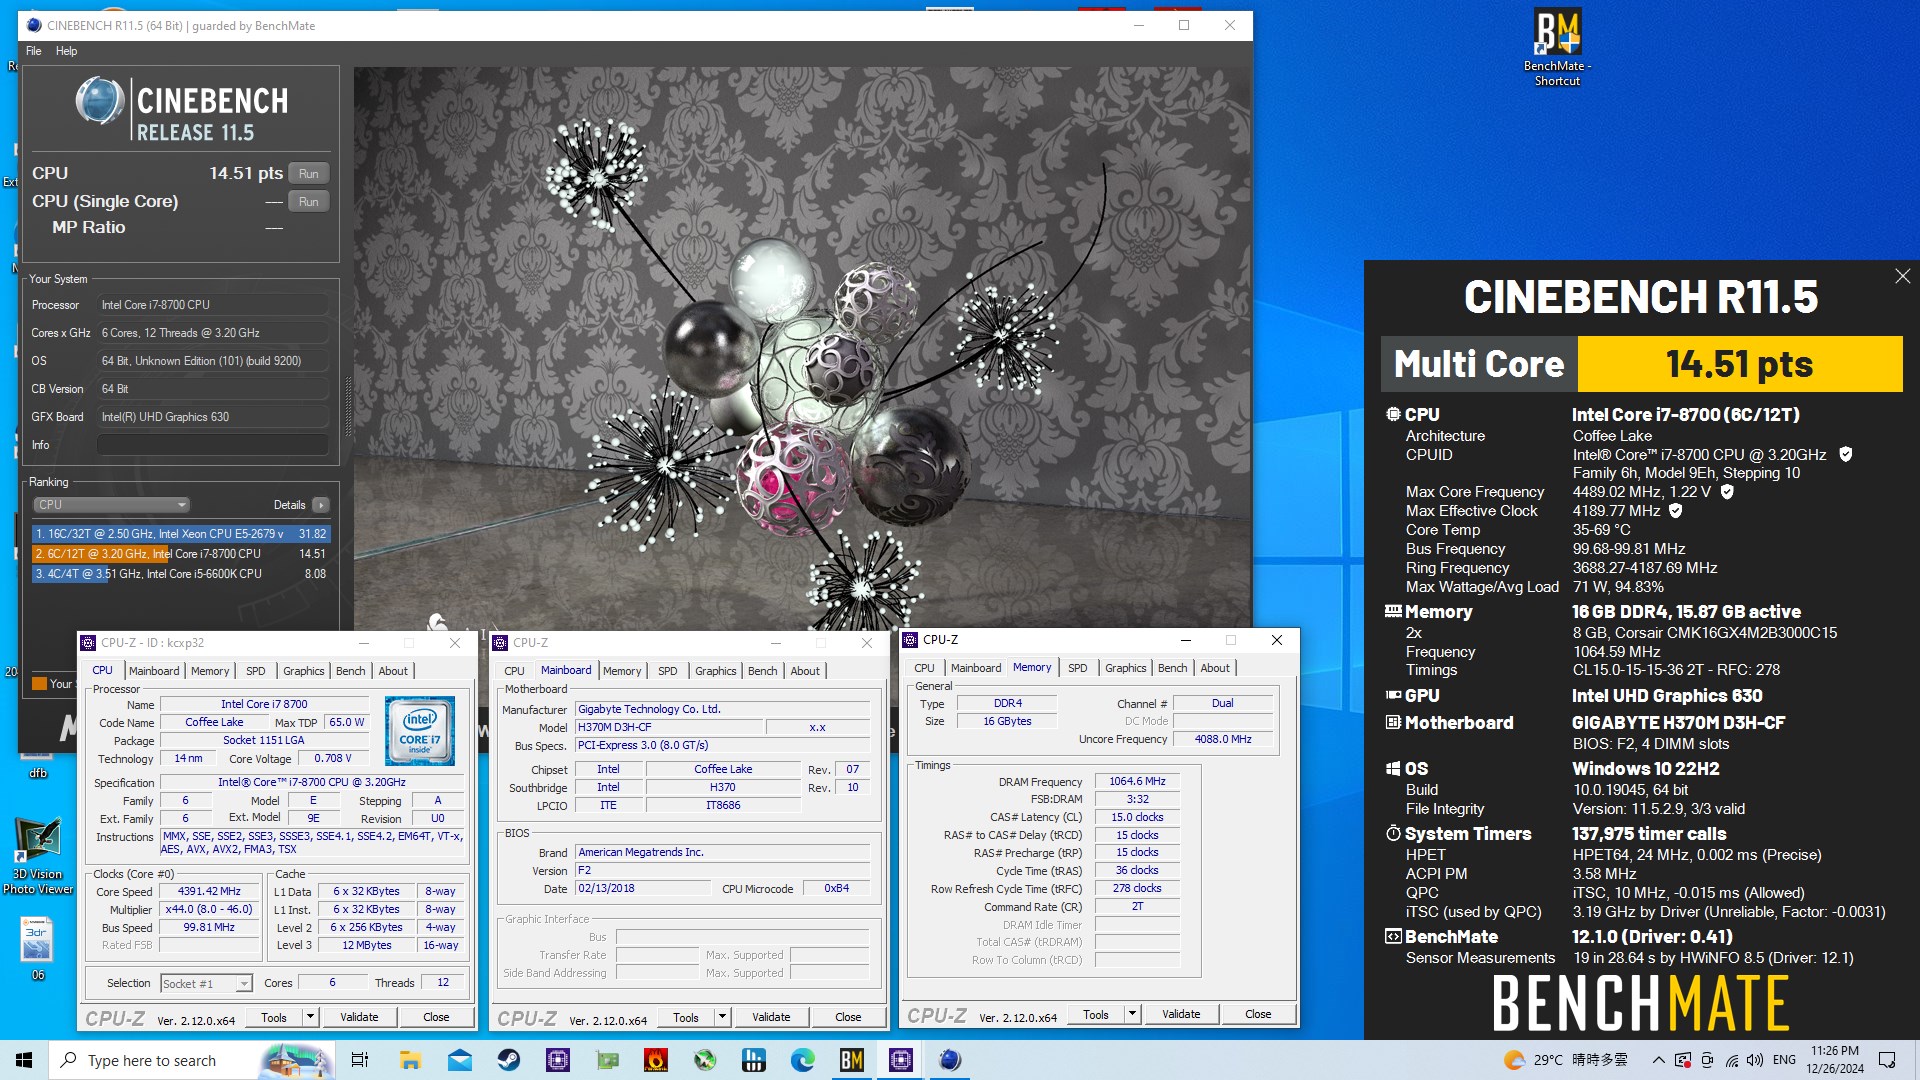1920x1080 pixels.
Task: Launch Steam from the taskbar
Action: click(x=509, y=1060)
